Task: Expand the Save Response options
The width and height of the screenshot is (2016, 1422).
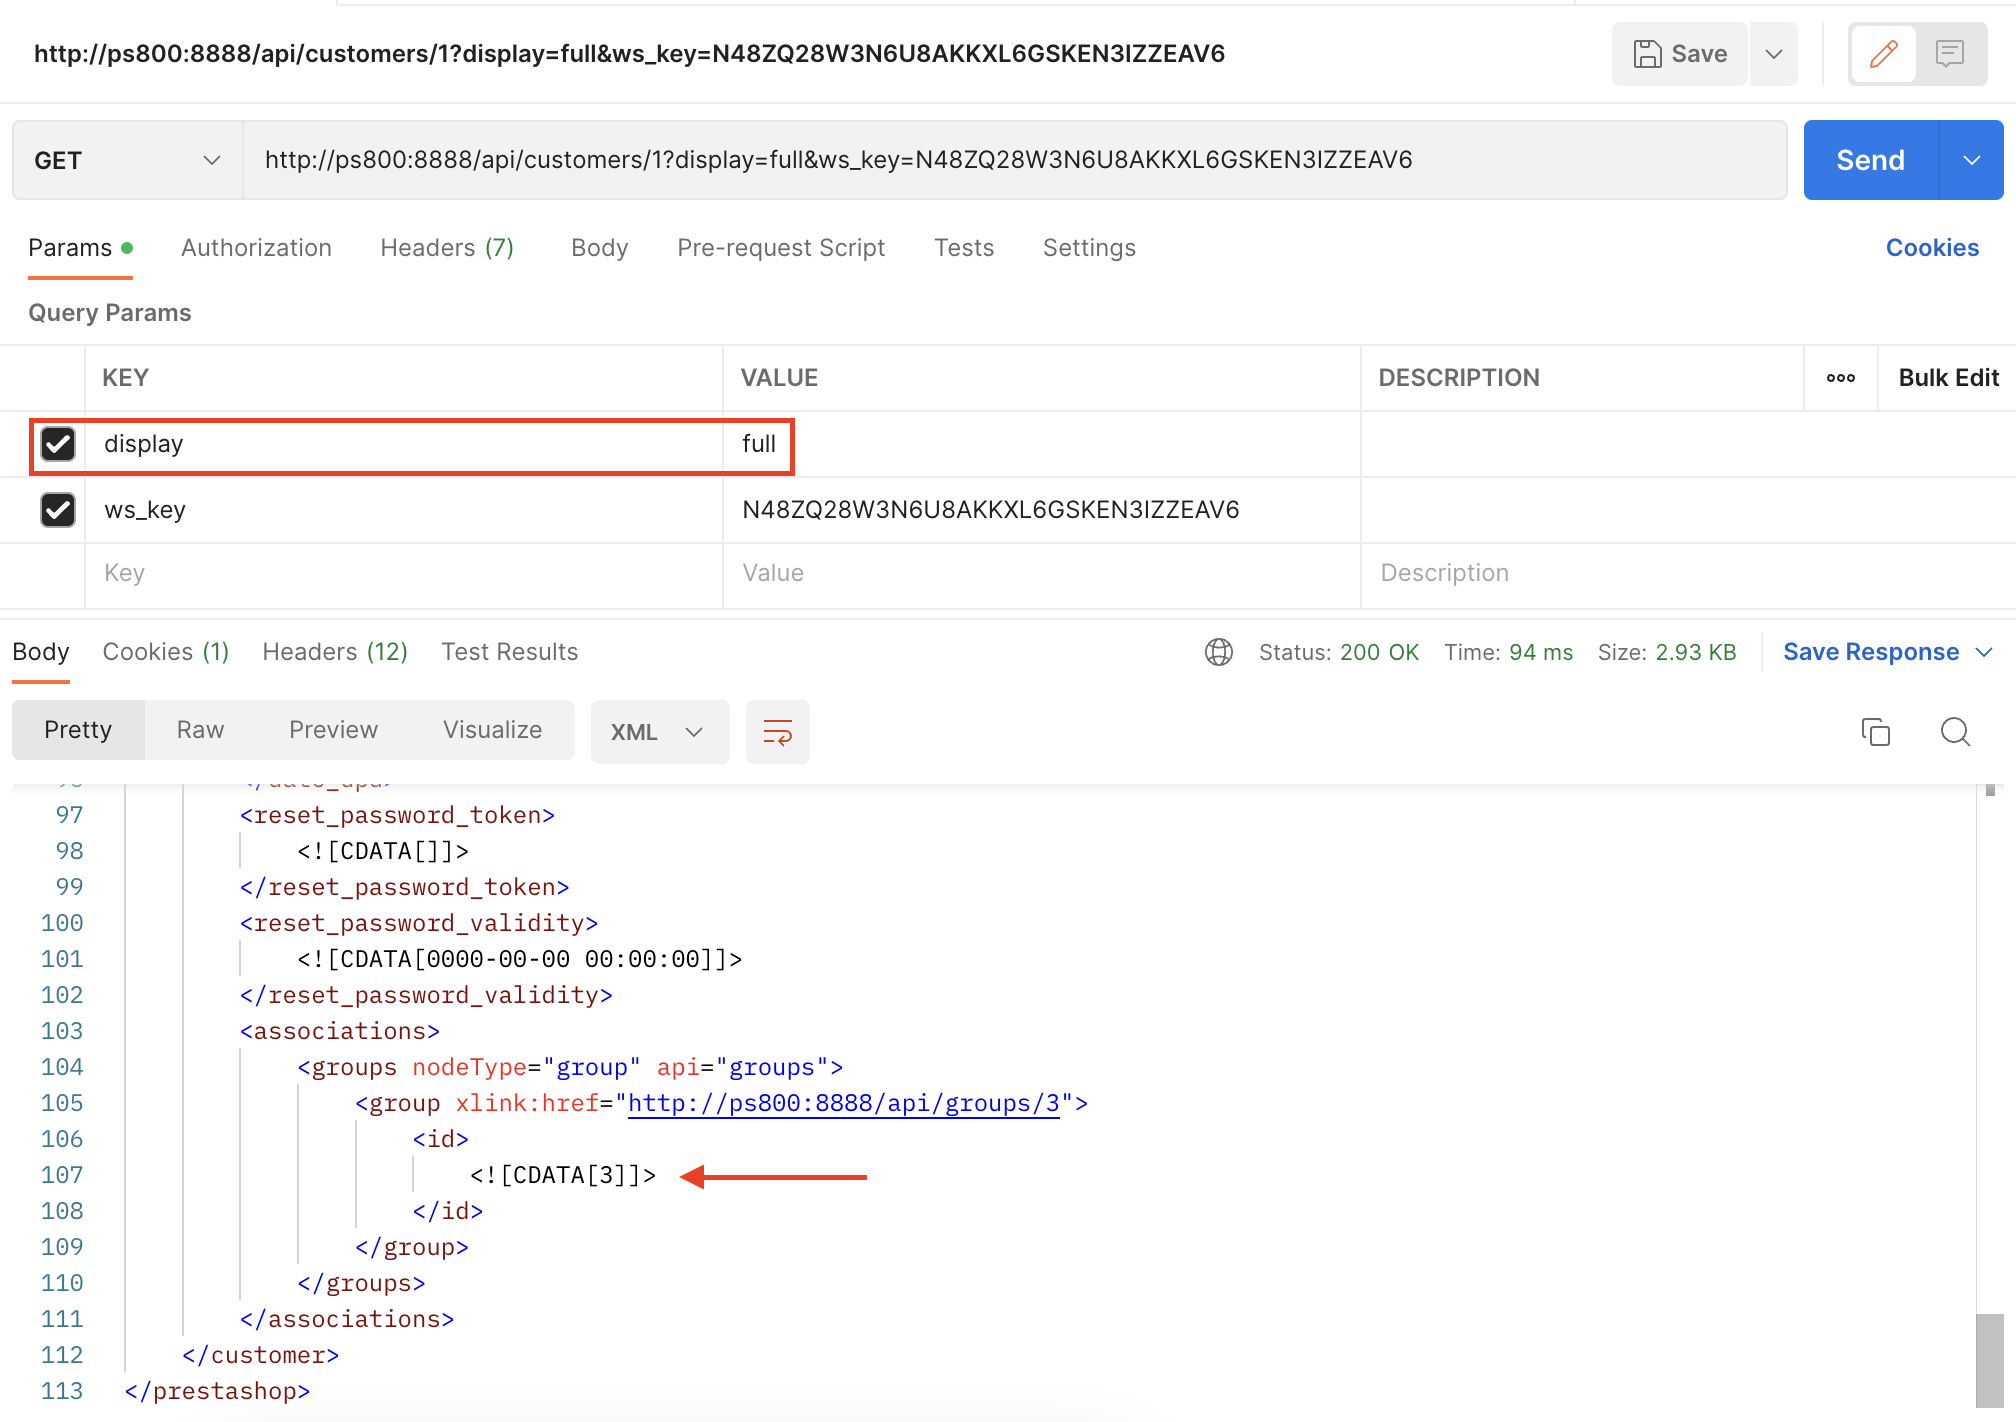Action: pos(1985,651)
